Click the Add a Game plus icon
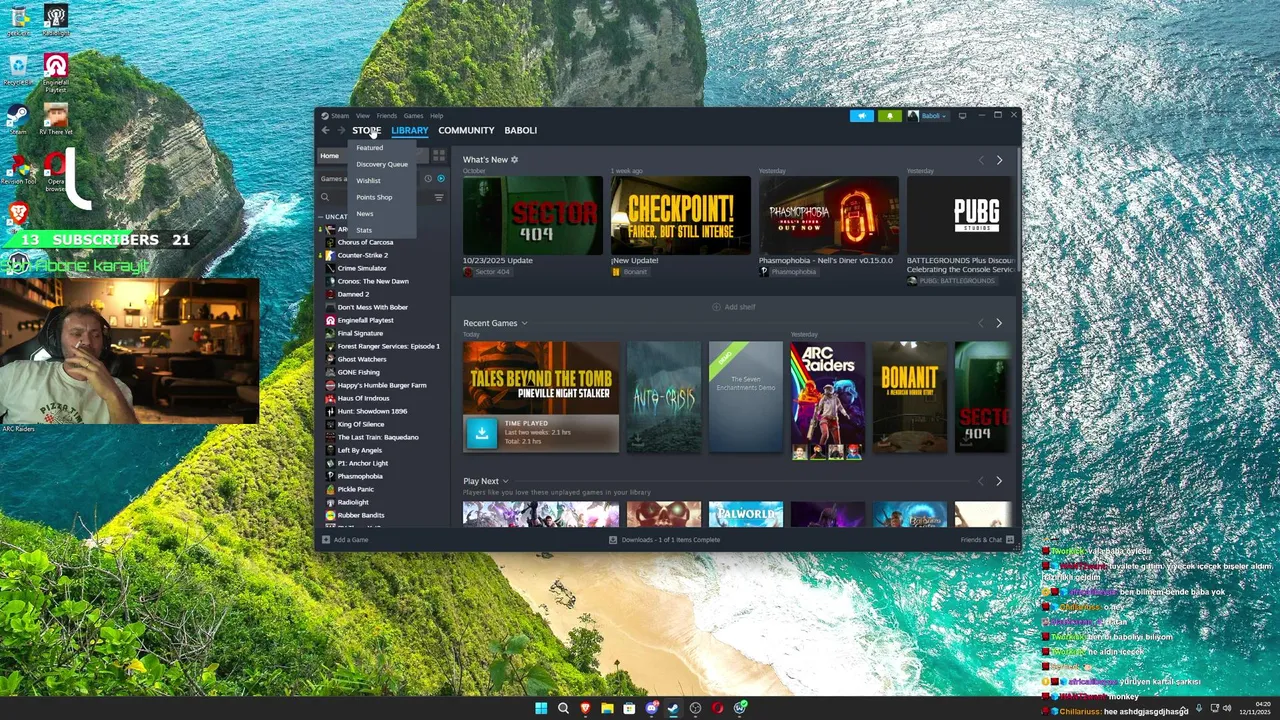The width and height of the screenshot is (1280, 720). 326,540
